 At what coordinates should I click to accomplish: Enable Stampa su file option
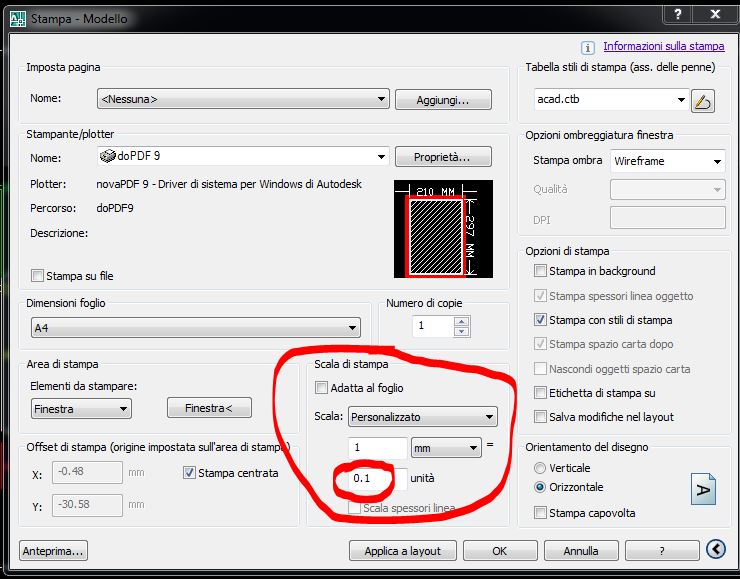[x=38, y=276]
